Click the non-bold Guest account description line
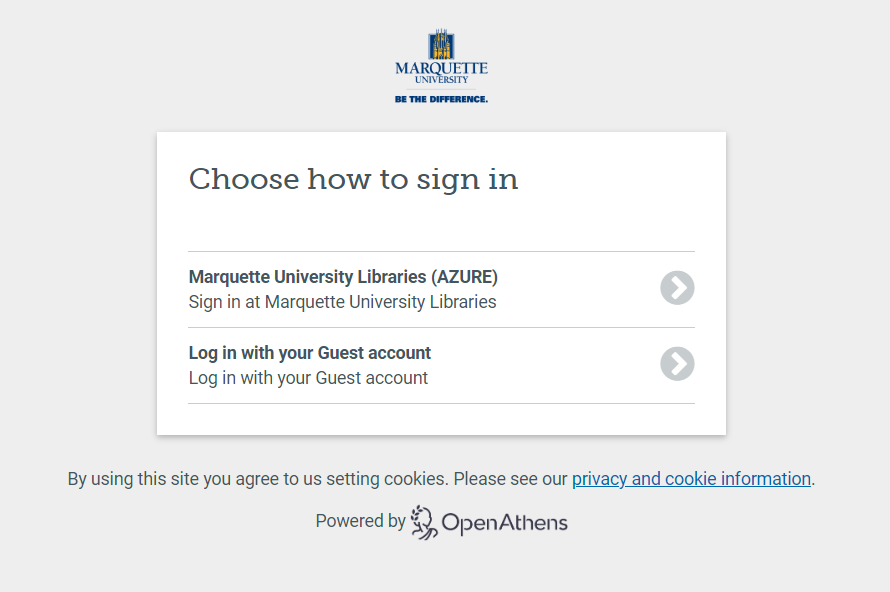 click(x=308, y=378)
